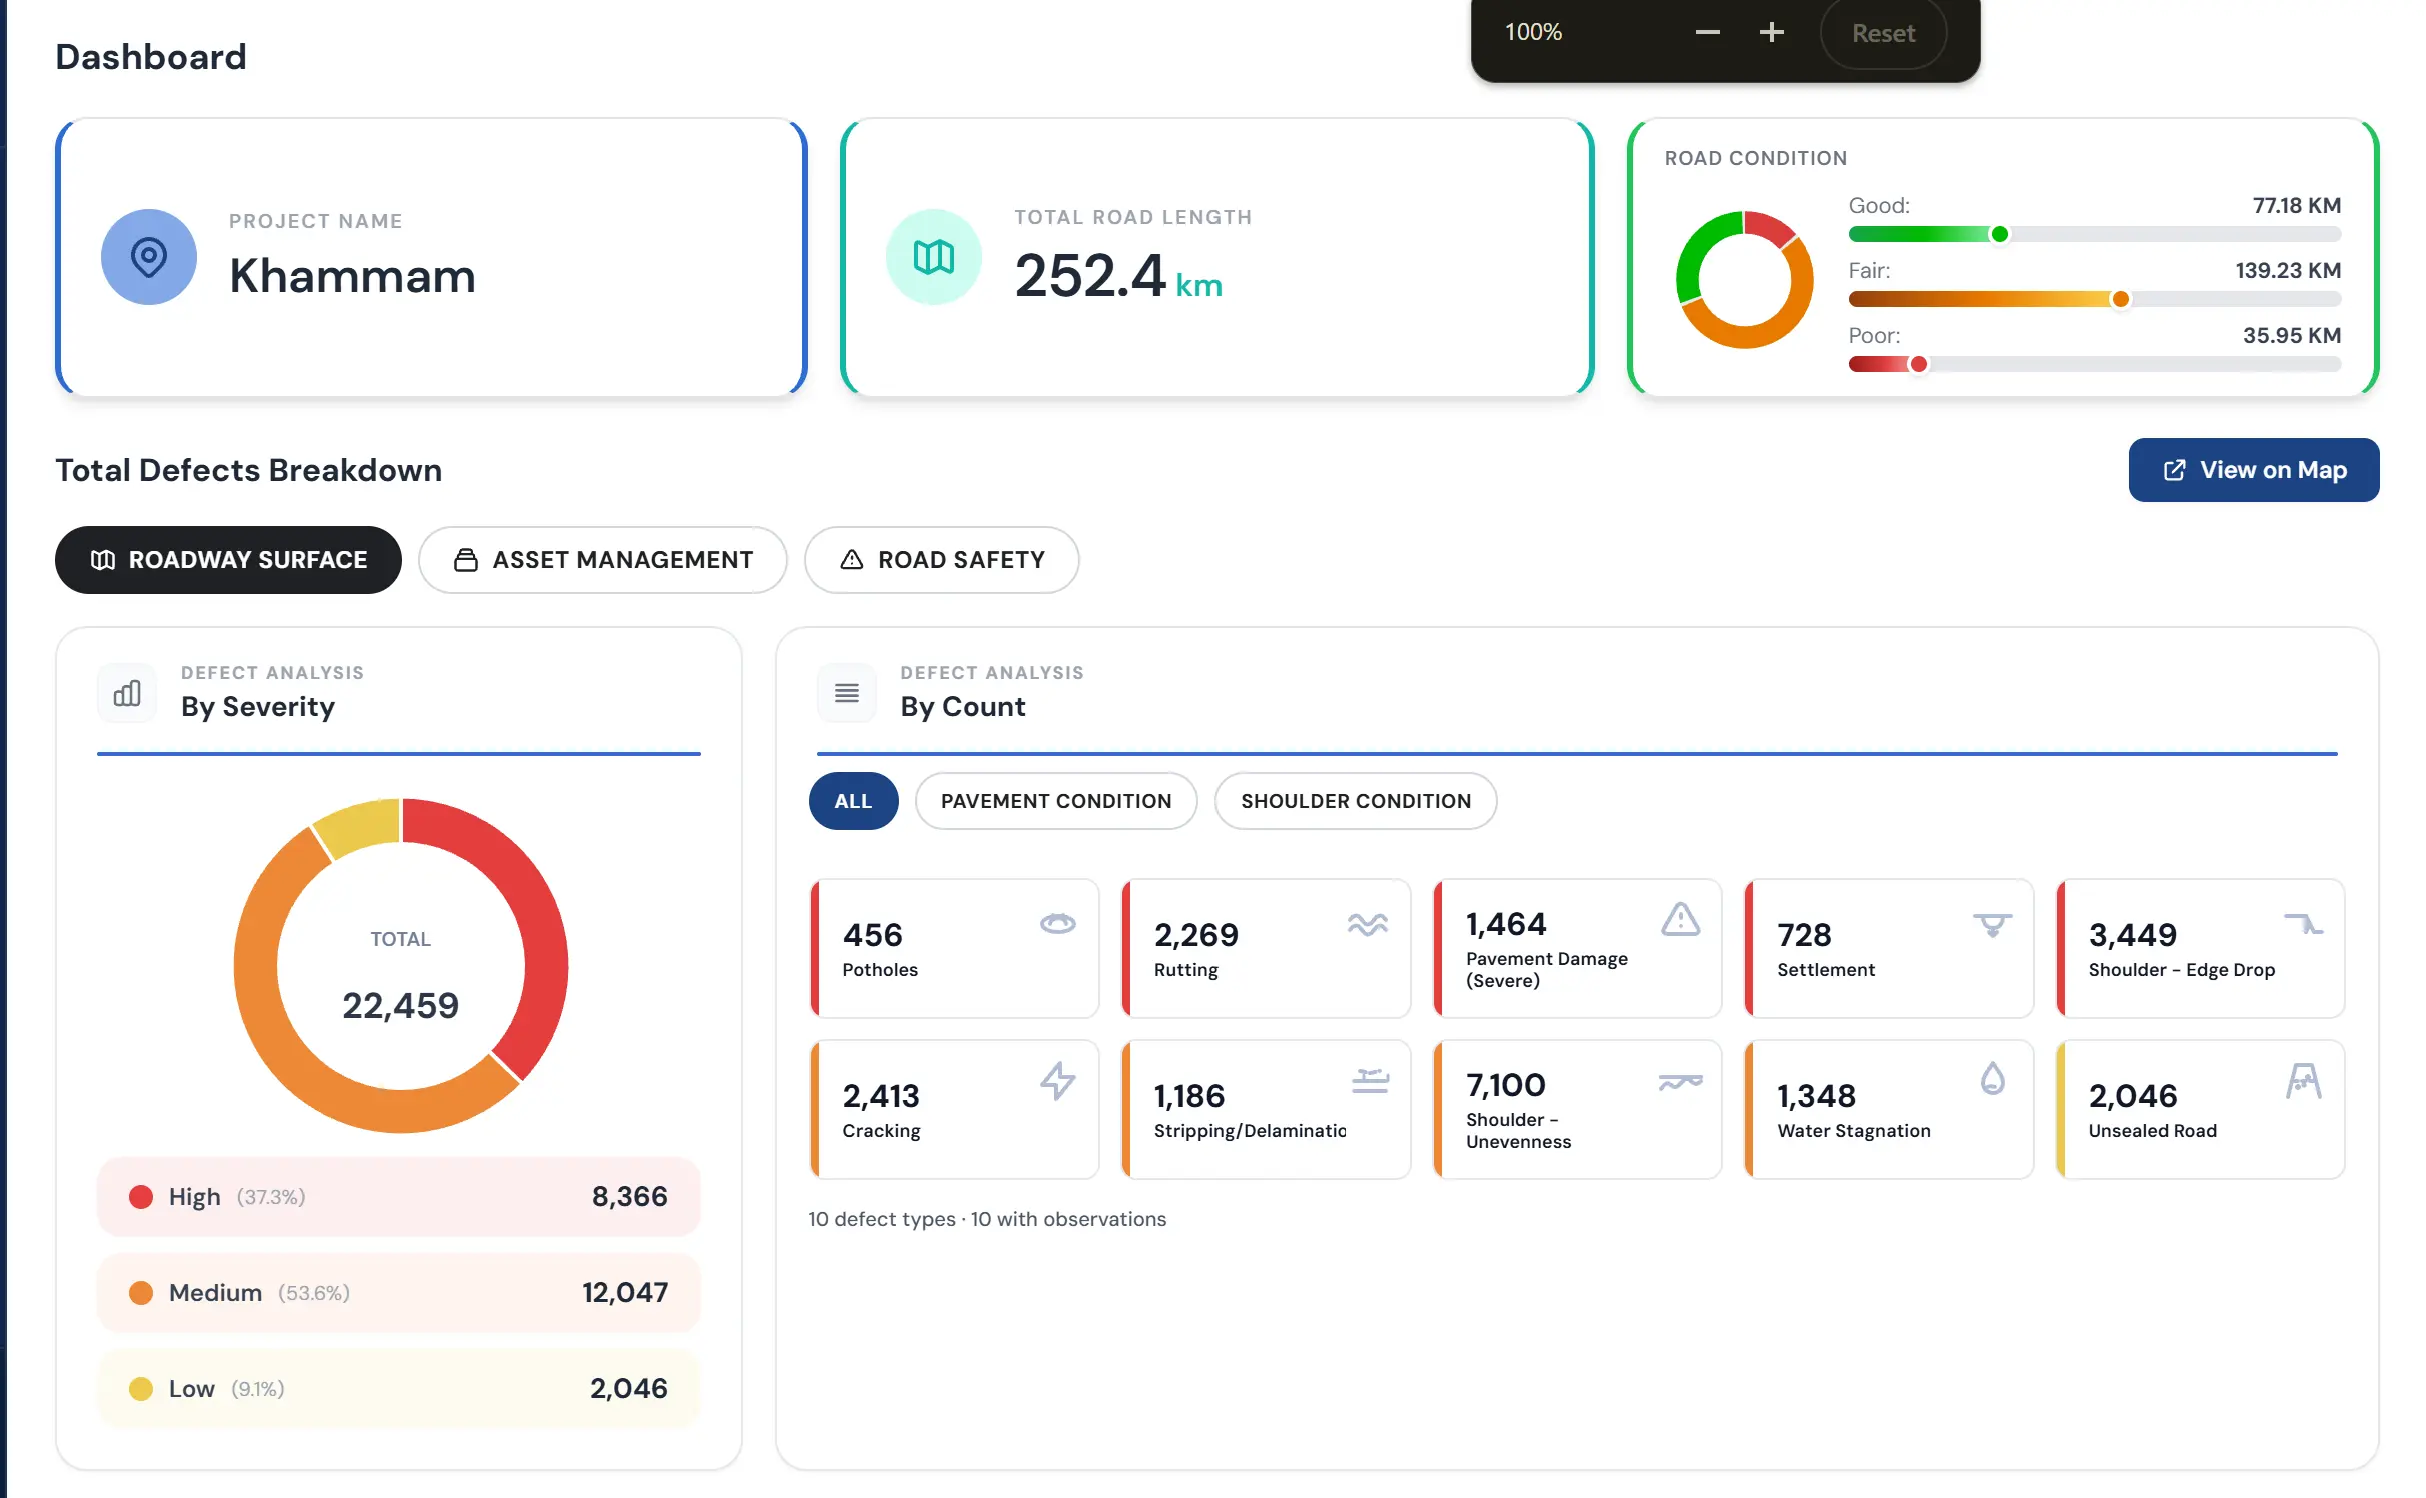This screenshot has width=2426, height=1498.
Task: Filter by Shoulder Condition
Action: tap(1356, 801)
